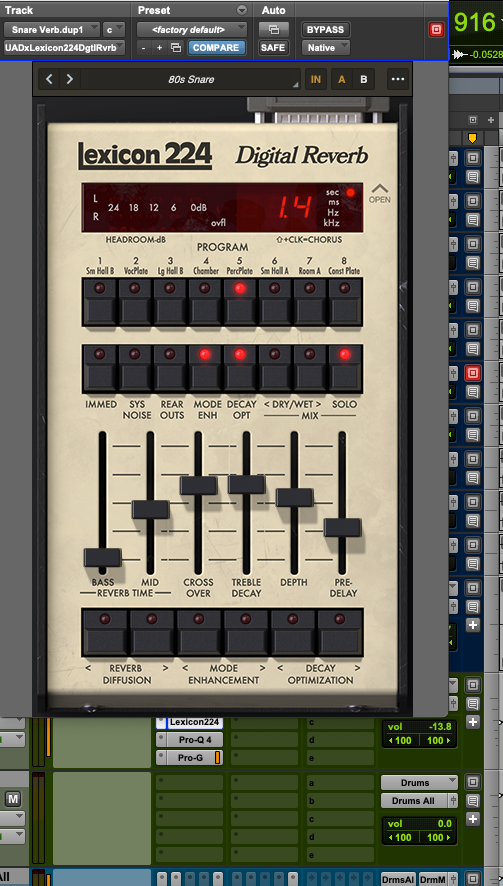Viewport: 503px width, 886px height.
Task: Switch to the A setting
Action: (x=341, y=79)
